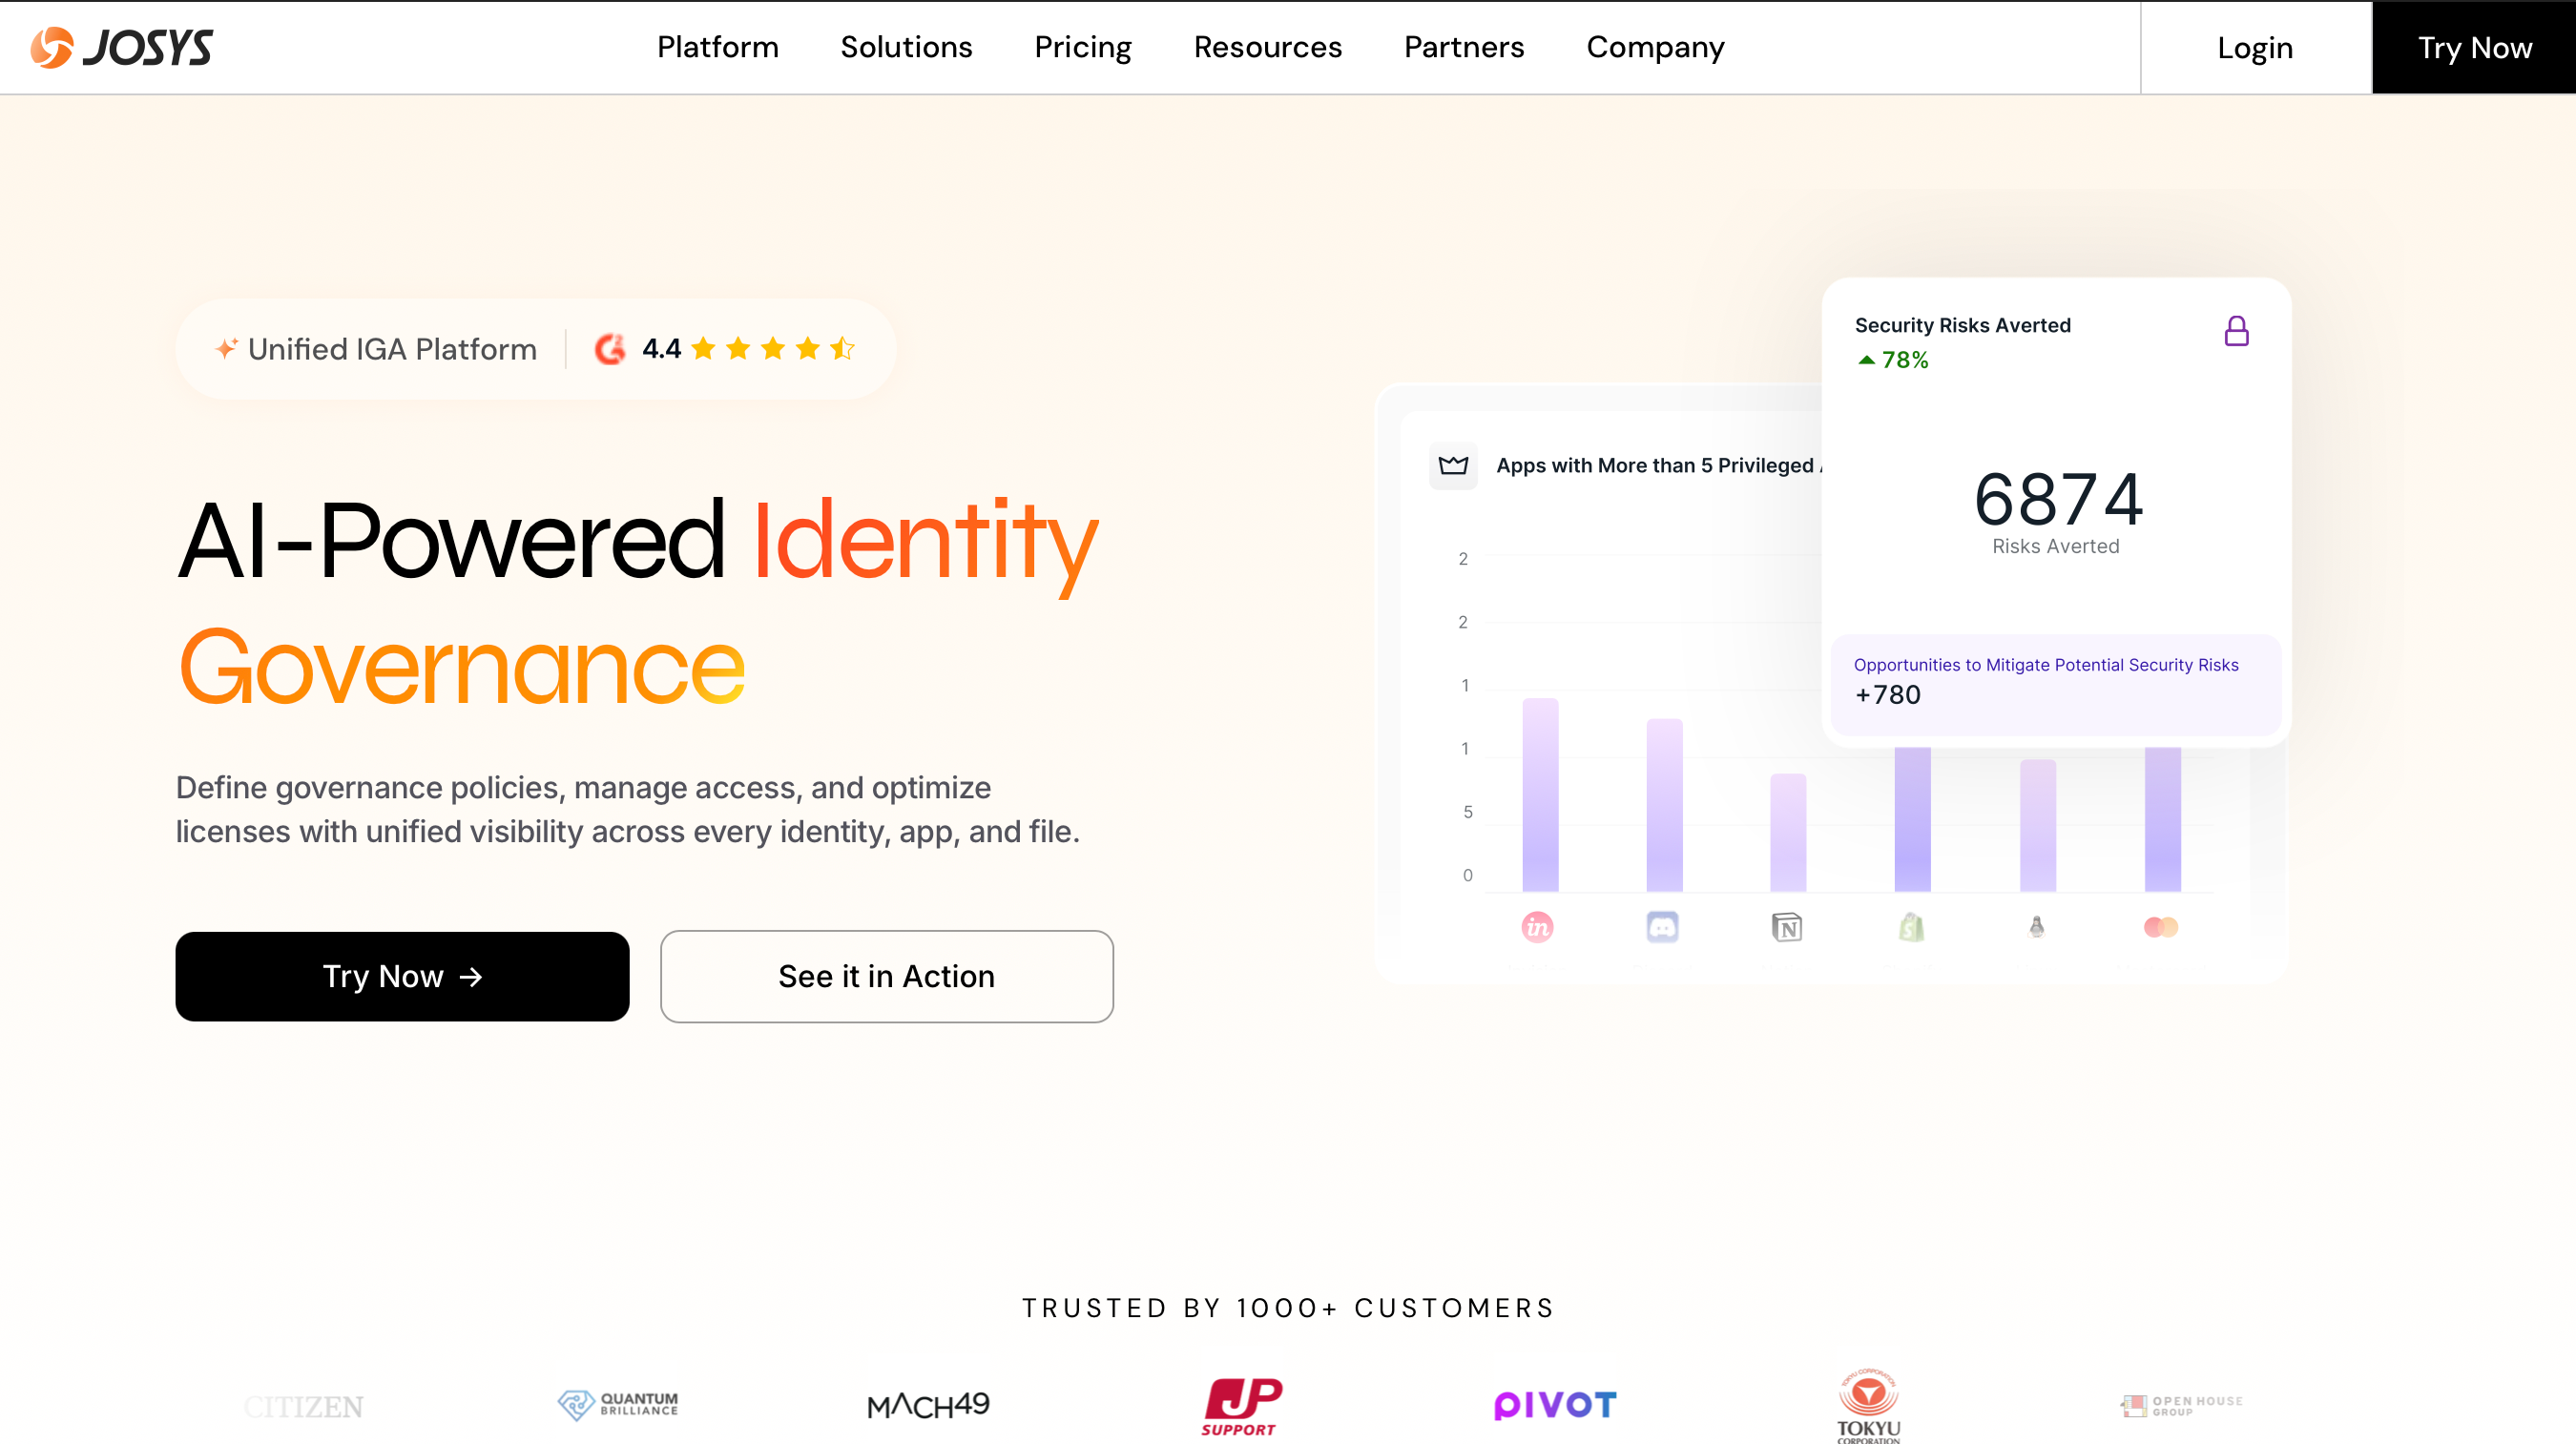Click the Citizen customer logo
Screen dimensions: 2576x1444
coord(304,1406)
